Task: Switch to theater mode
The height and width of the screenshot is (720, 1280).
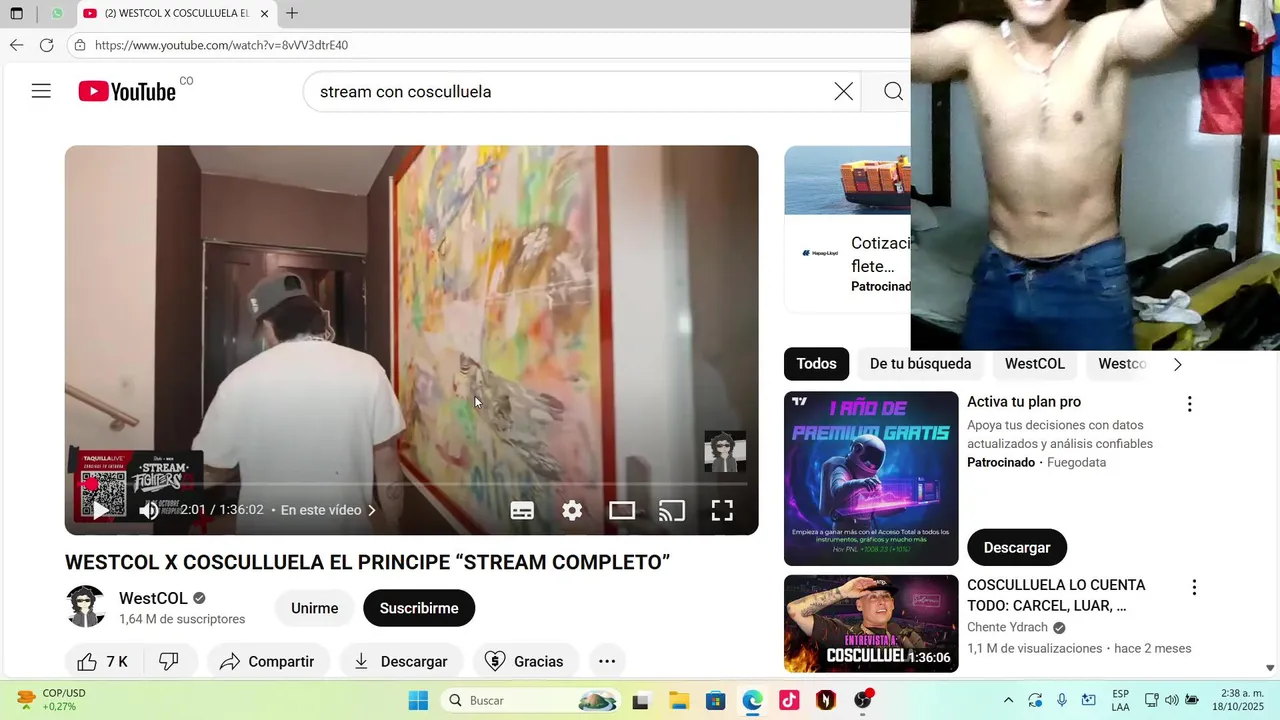Action: (x=622, y=510)
